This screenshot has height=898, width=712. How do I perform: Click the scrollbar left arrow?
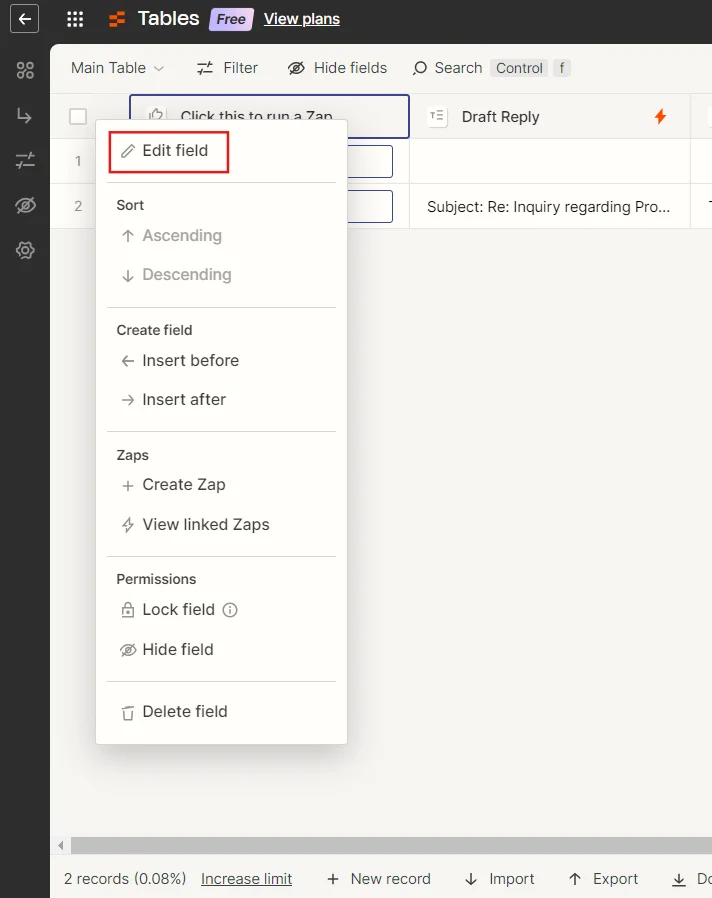[x=61, y=845]
